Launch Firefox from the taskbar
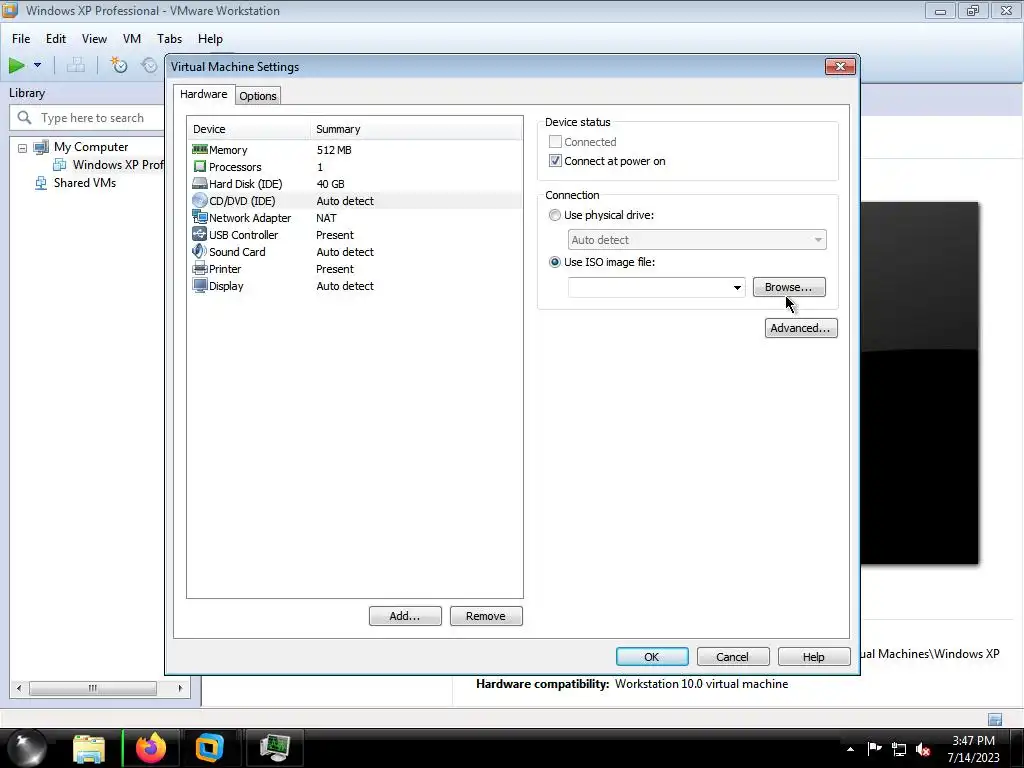Viewport: 1024px width, 768px height. pos(151,748)
